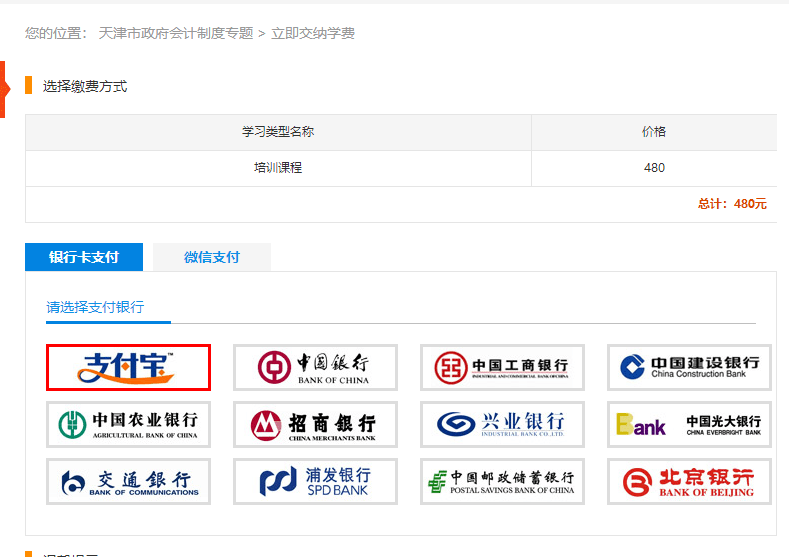789x557 pixels.
Task: Pick China Construction Bank 中国建设银行
Action: (x=689, y=367)
